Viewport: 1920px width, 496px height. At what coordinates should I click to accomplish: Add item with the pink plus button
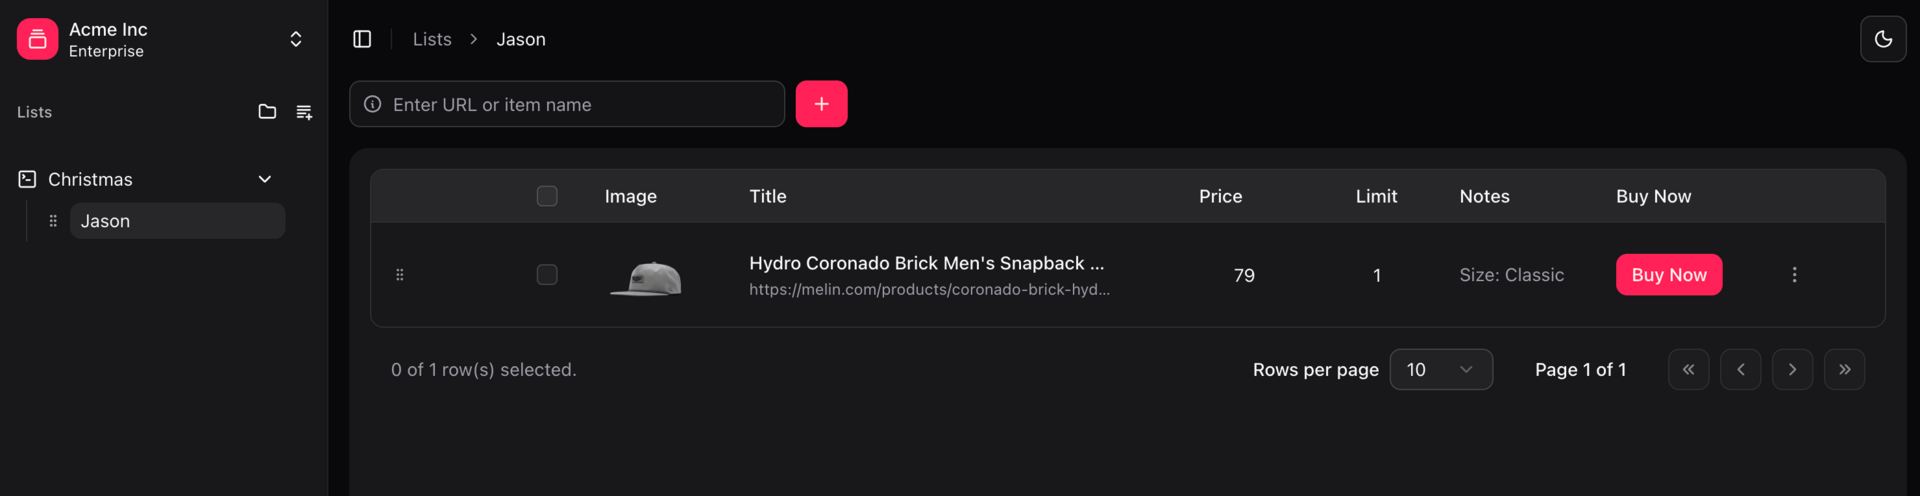[821, 104]
